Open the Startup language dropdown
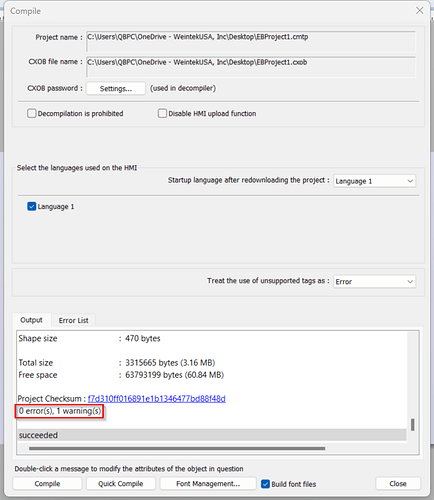Viewport: 434px width, 500px height. [374, 181]
